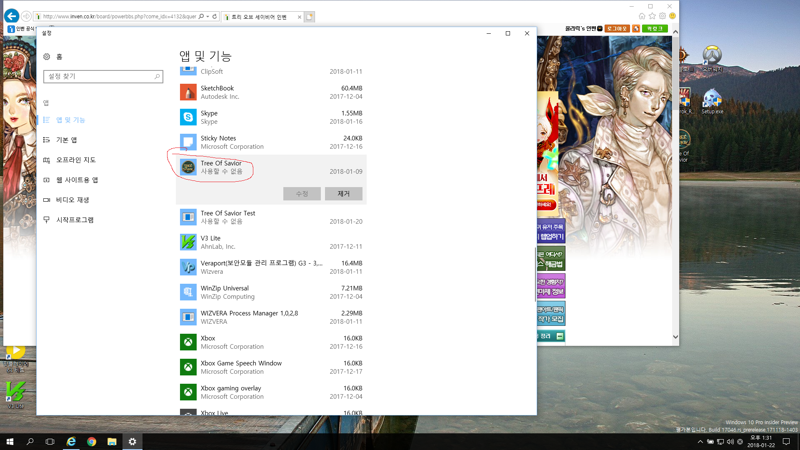Click the taskbar clock showing 2018-01-22
The width and height of the screenshot is (800, 450).
(x=760, y=441)
